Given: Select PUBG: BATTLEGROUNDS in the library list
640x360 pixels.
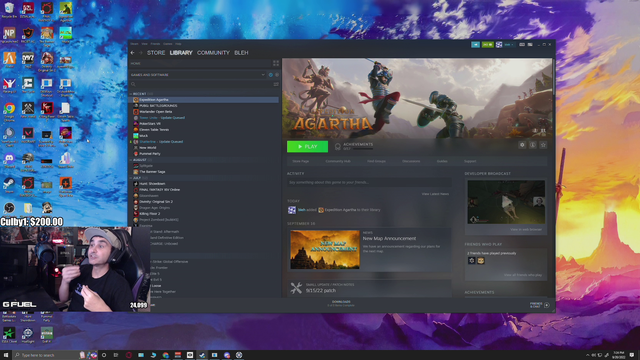Looking at the screenshot, I should coord(158,106).
